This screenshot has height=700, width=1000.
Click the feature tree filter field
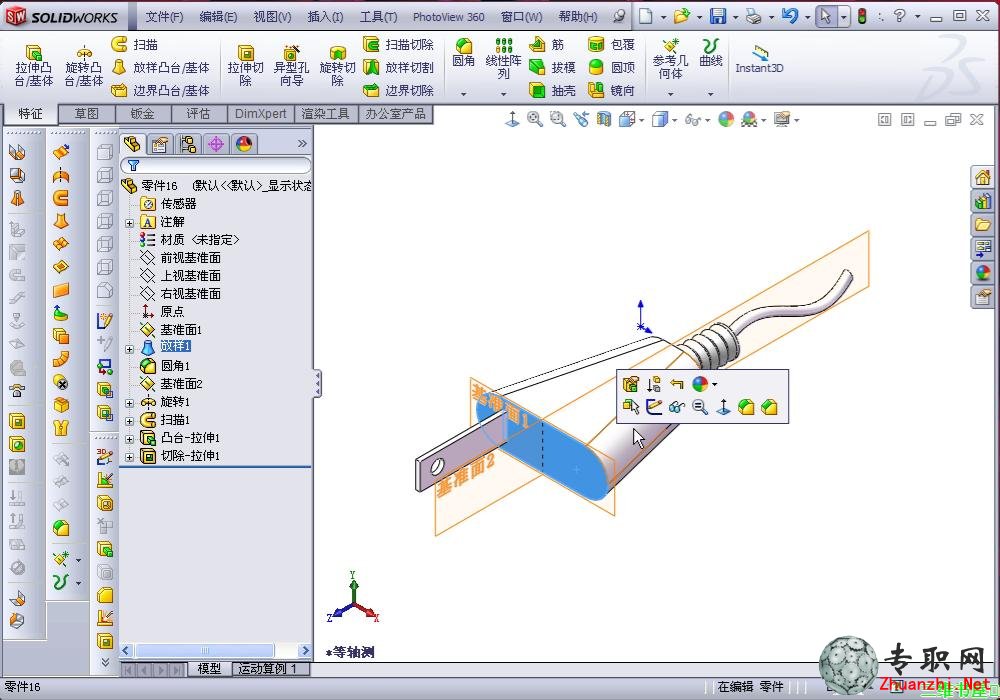(216, 166)
